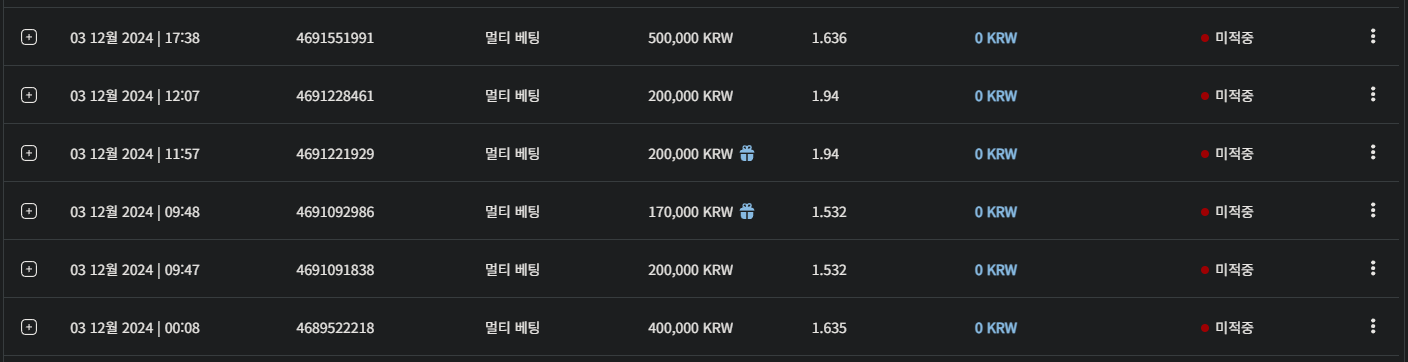Click 500,000 KRW stake amount
The image size is (1408, 362).
(x=690, y=38)
